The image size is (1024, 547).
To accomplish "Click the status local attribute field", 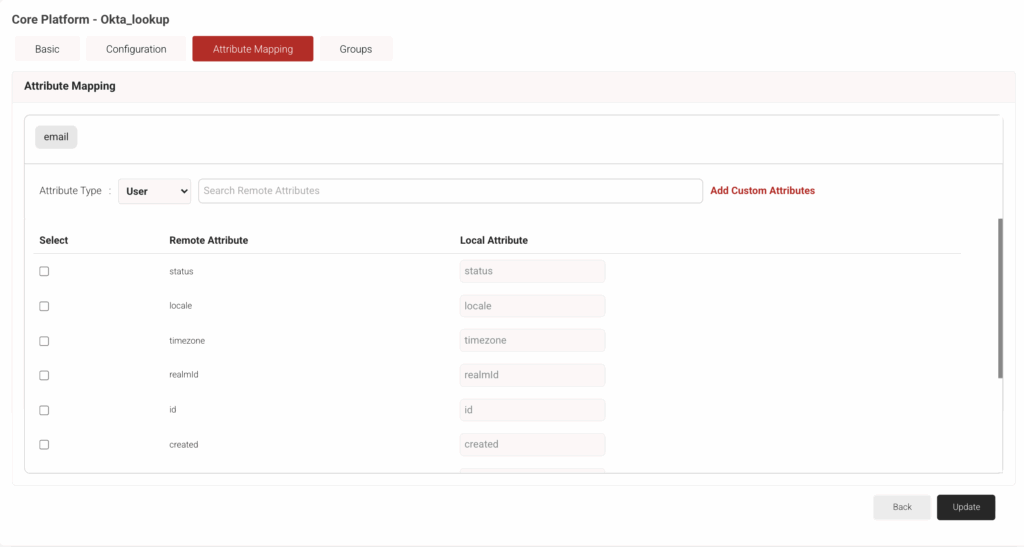I will (x=532, y=271).
